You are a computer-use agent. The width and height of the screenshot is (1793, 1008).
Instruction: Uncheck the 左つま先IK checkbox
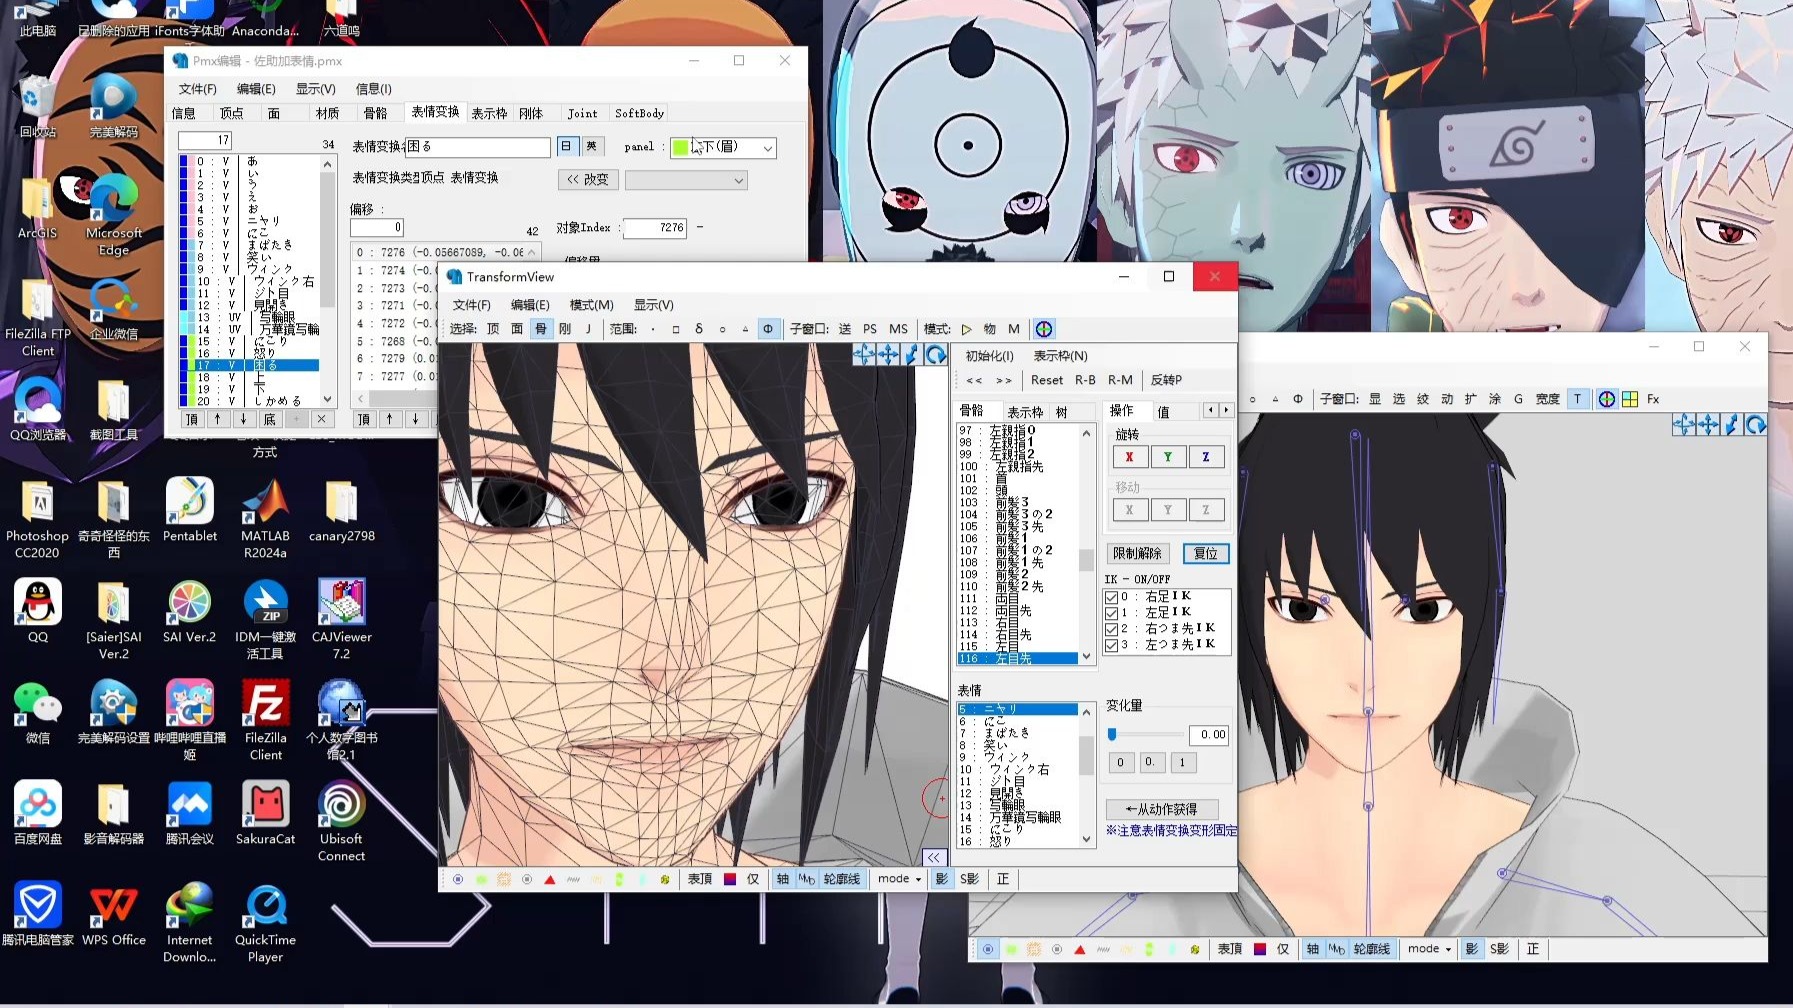1113,644
